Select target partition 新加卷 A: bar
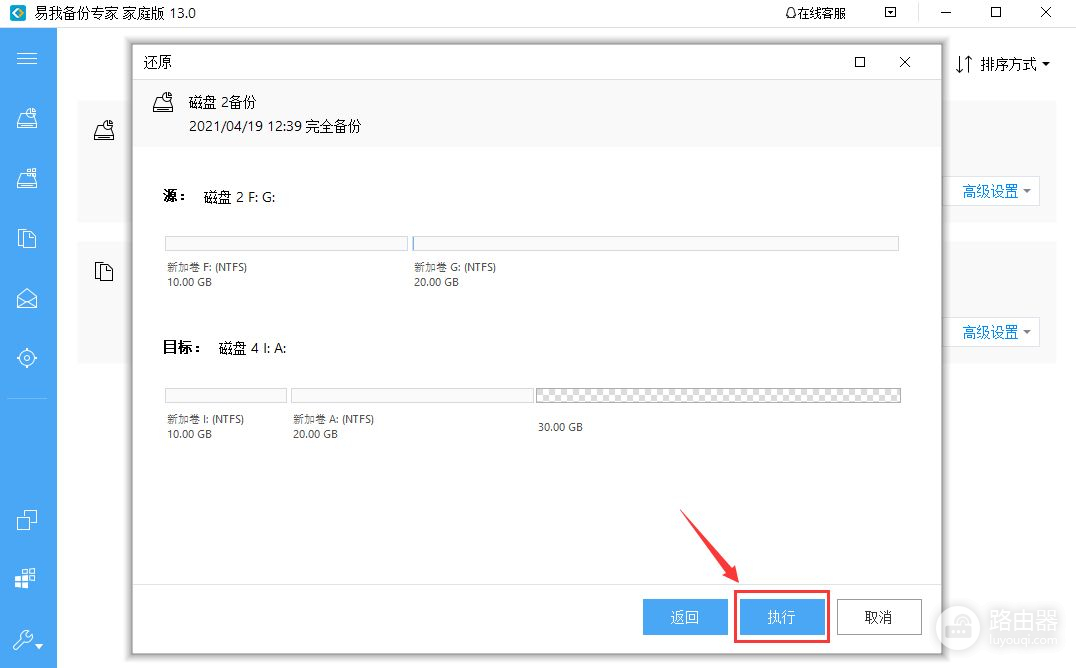 (x=411, y=396)
